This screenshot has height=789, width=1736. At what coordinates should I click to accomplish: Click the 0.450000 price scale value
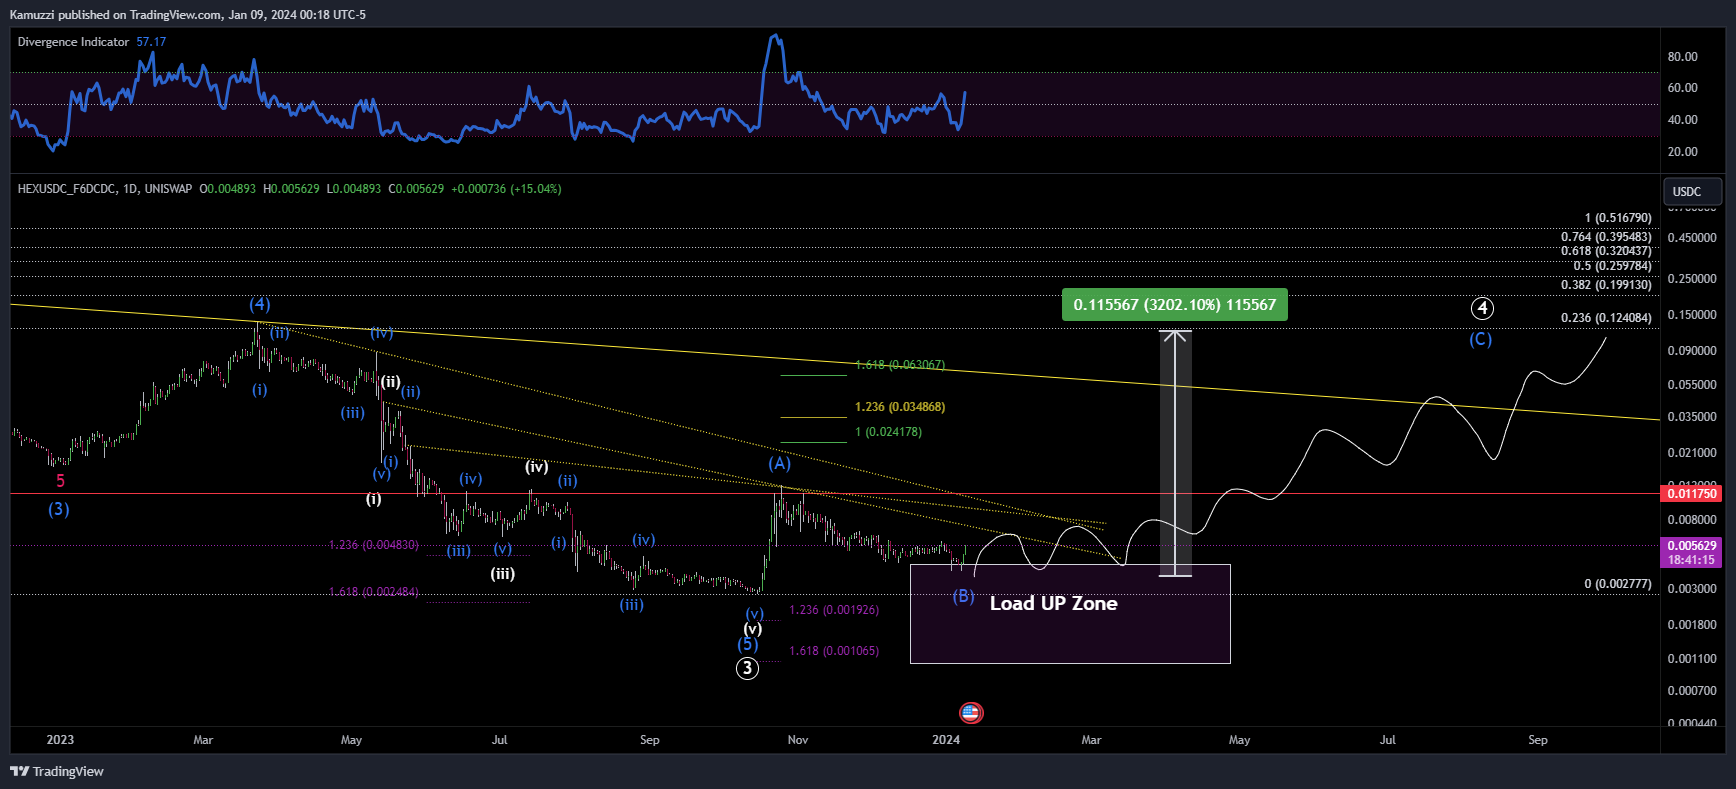[x=1692, y=238]
